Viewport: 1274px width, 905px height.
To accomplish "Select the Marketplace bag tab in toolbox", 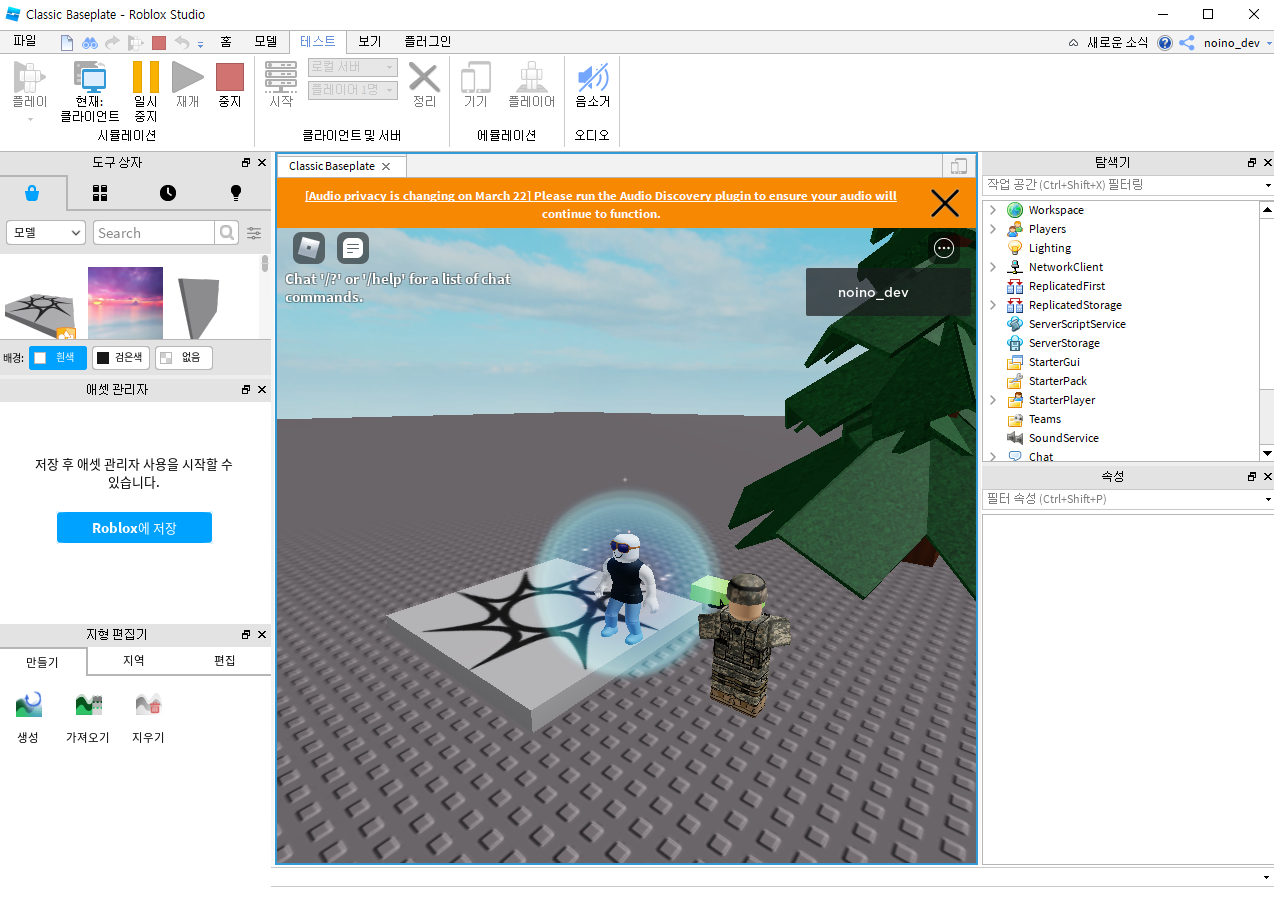I will 32,193.
